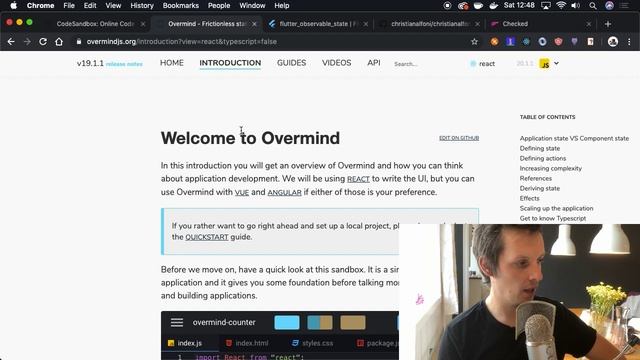Open the VIDEOS section
The width and height of the screenshot is (640, 360).
point(336,63)
